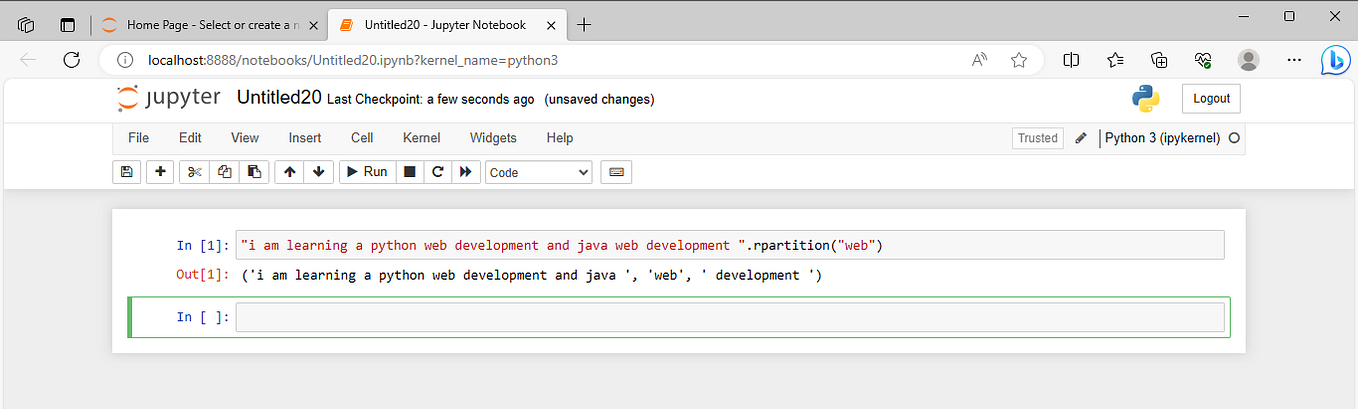Screen dimensions: 1358x409
Task: Restart kernel and rerun all fast-forward icon
Action: click(x=465, y=172)
